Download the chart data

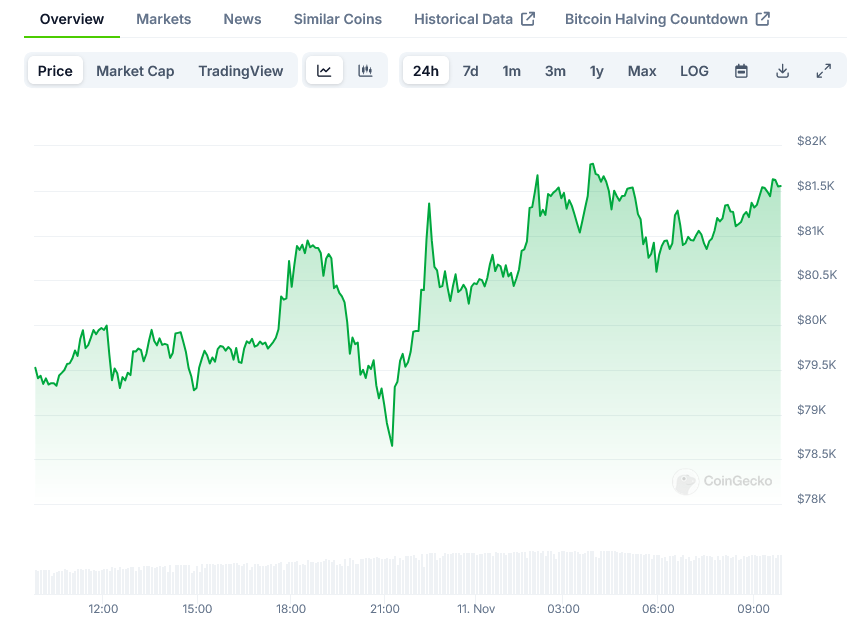pyautogui.click(x=782, y=71)
